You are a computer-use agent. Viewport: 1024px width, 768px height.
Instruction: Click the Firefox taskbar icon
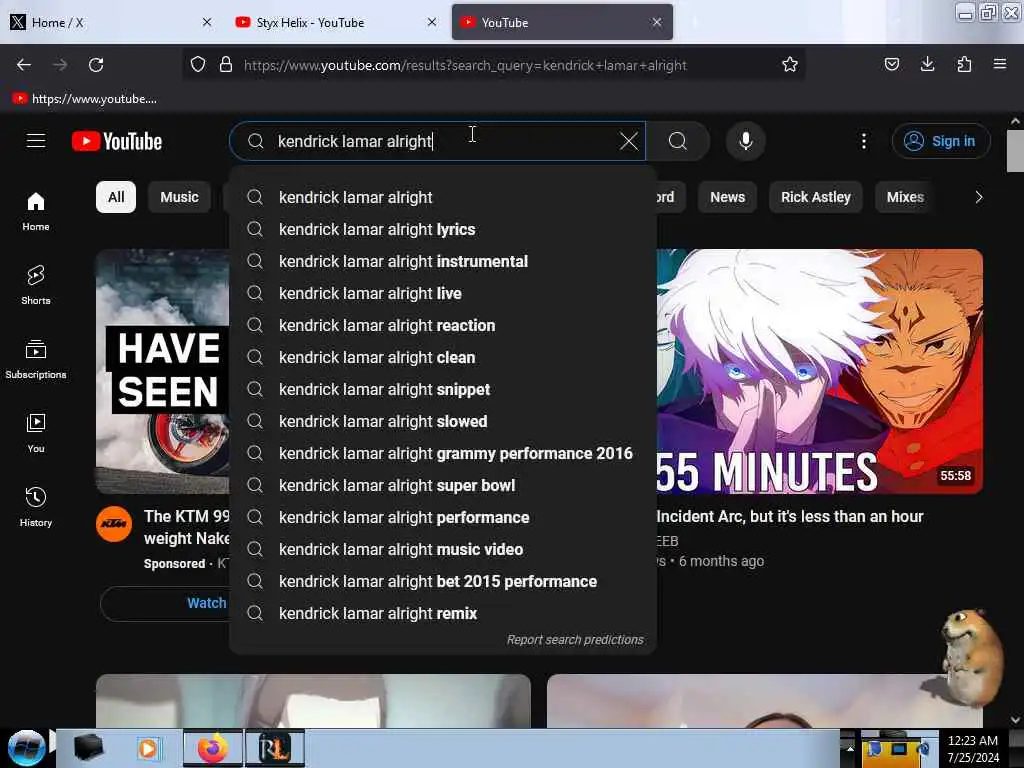pos(213,748)
